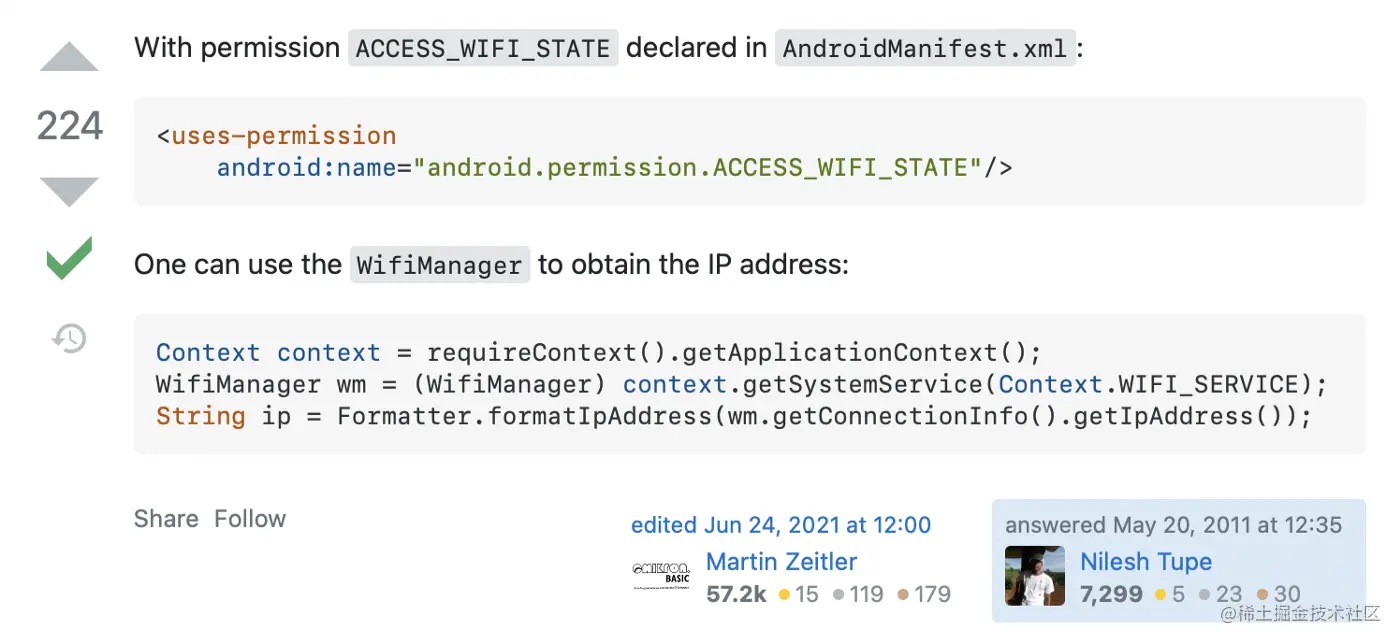Image resolution: width=1400 pixels, height=643 pixels.
Task: Open Nilesh Tupe's profile link
Action: pyautogui.click(x=1146, y=562)
